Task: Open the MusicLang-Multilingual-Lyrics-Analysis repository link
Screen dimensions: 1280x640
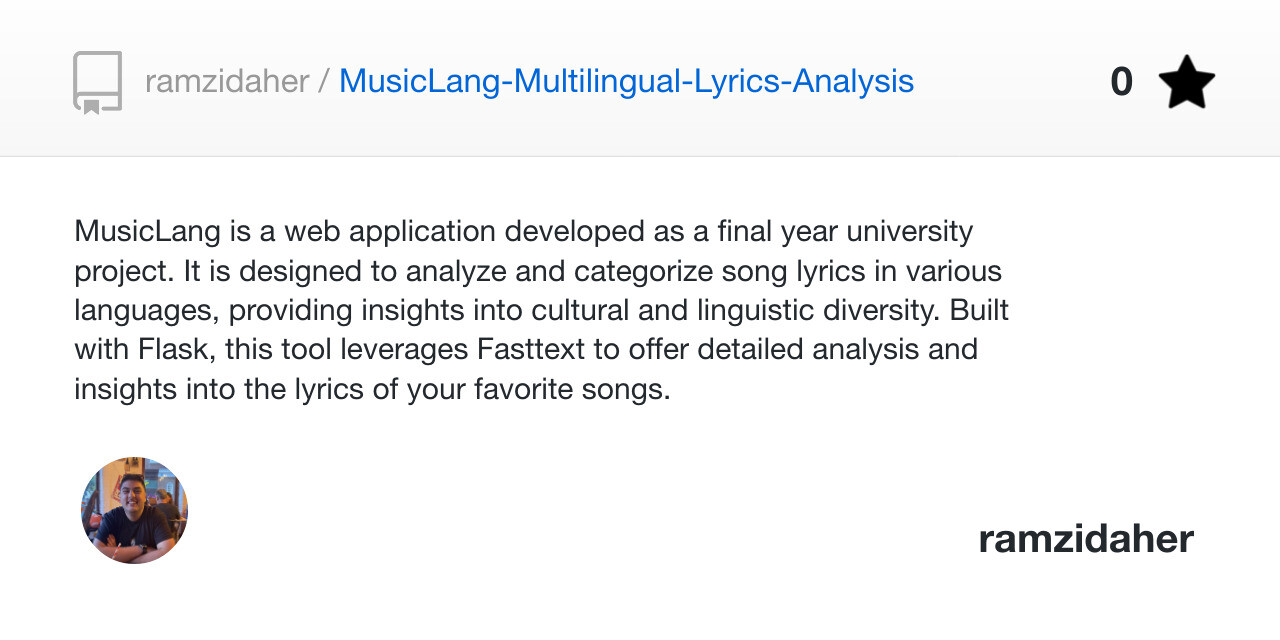Action: point(626,81)
